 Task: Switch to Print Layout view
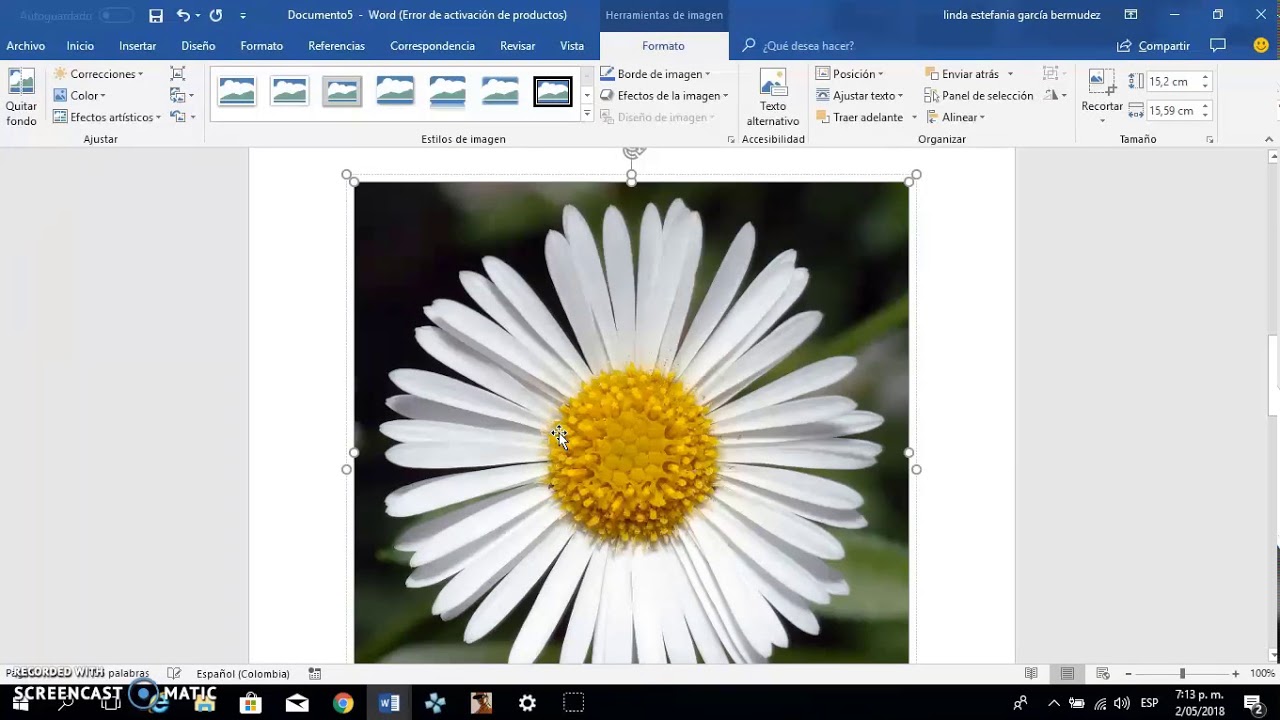(1067, 673)
